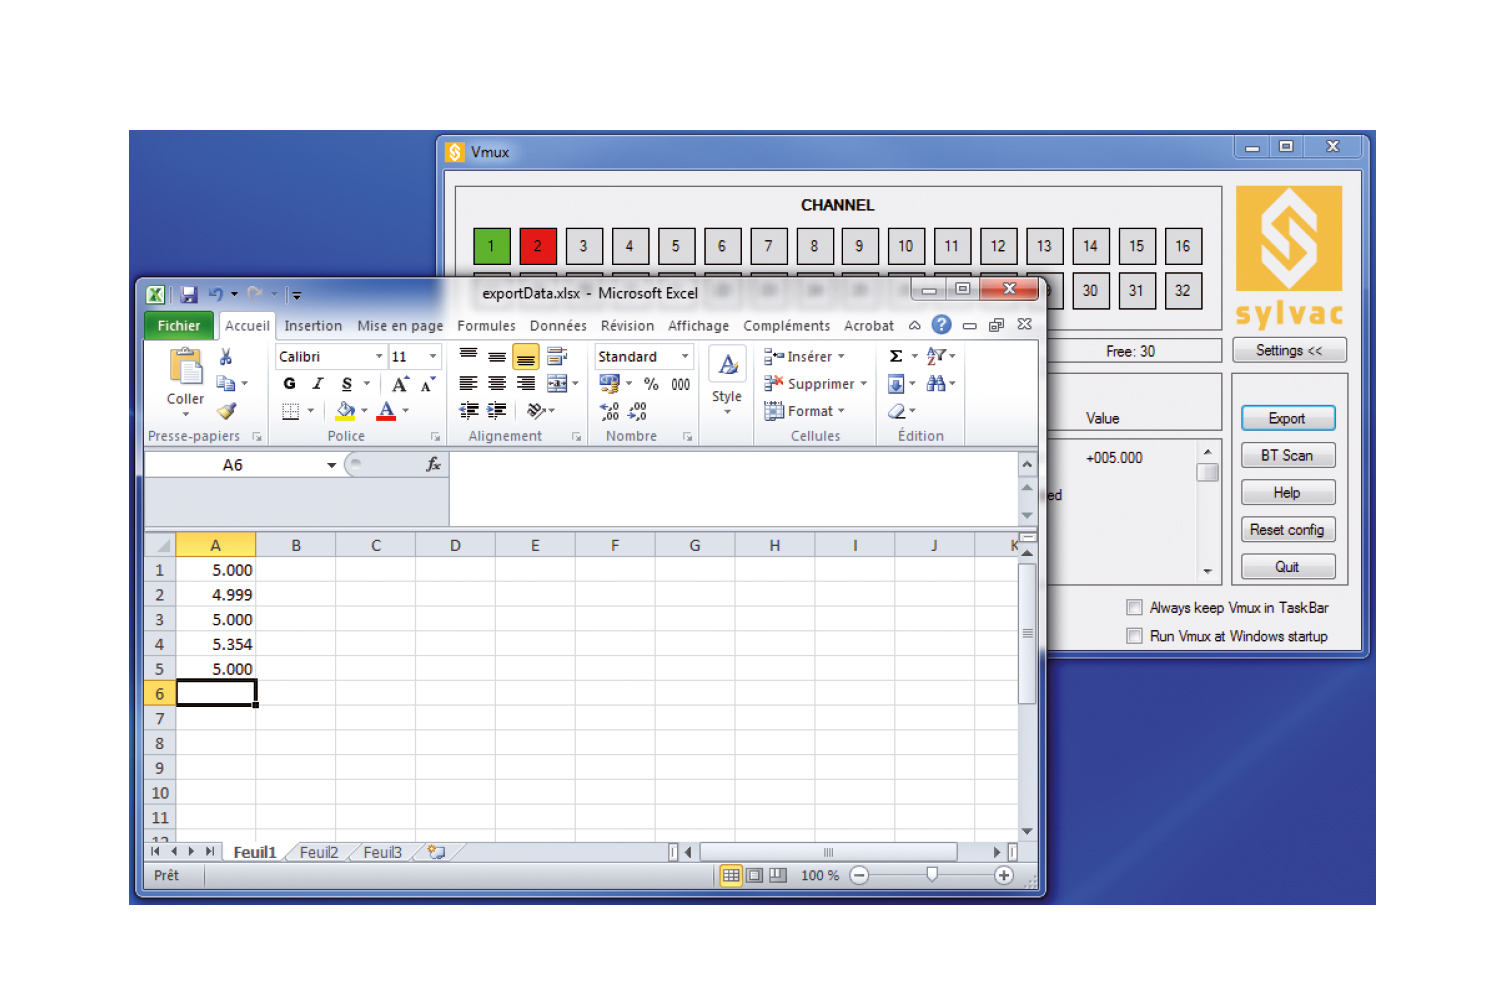Click the cell borders icon

(291, 411)
